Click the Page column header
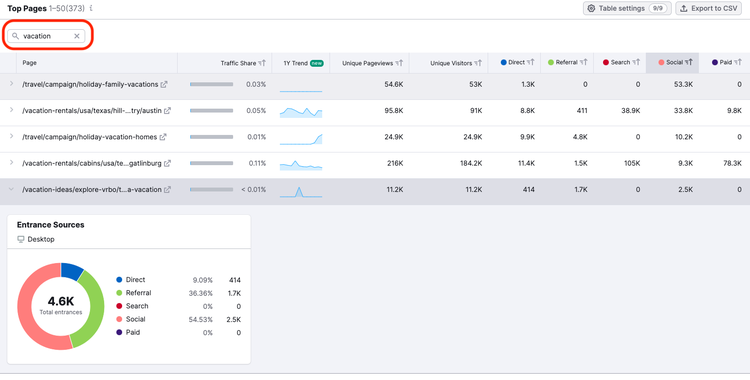 tap(30, 63)
